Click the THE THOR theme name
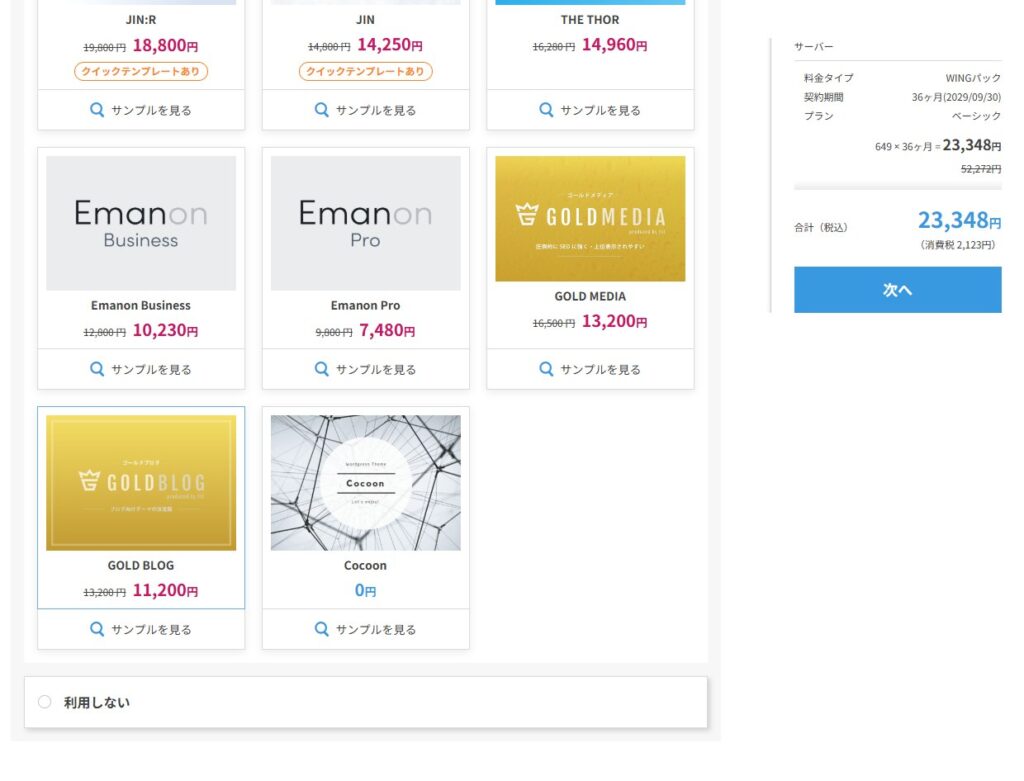 click(590, 20)
